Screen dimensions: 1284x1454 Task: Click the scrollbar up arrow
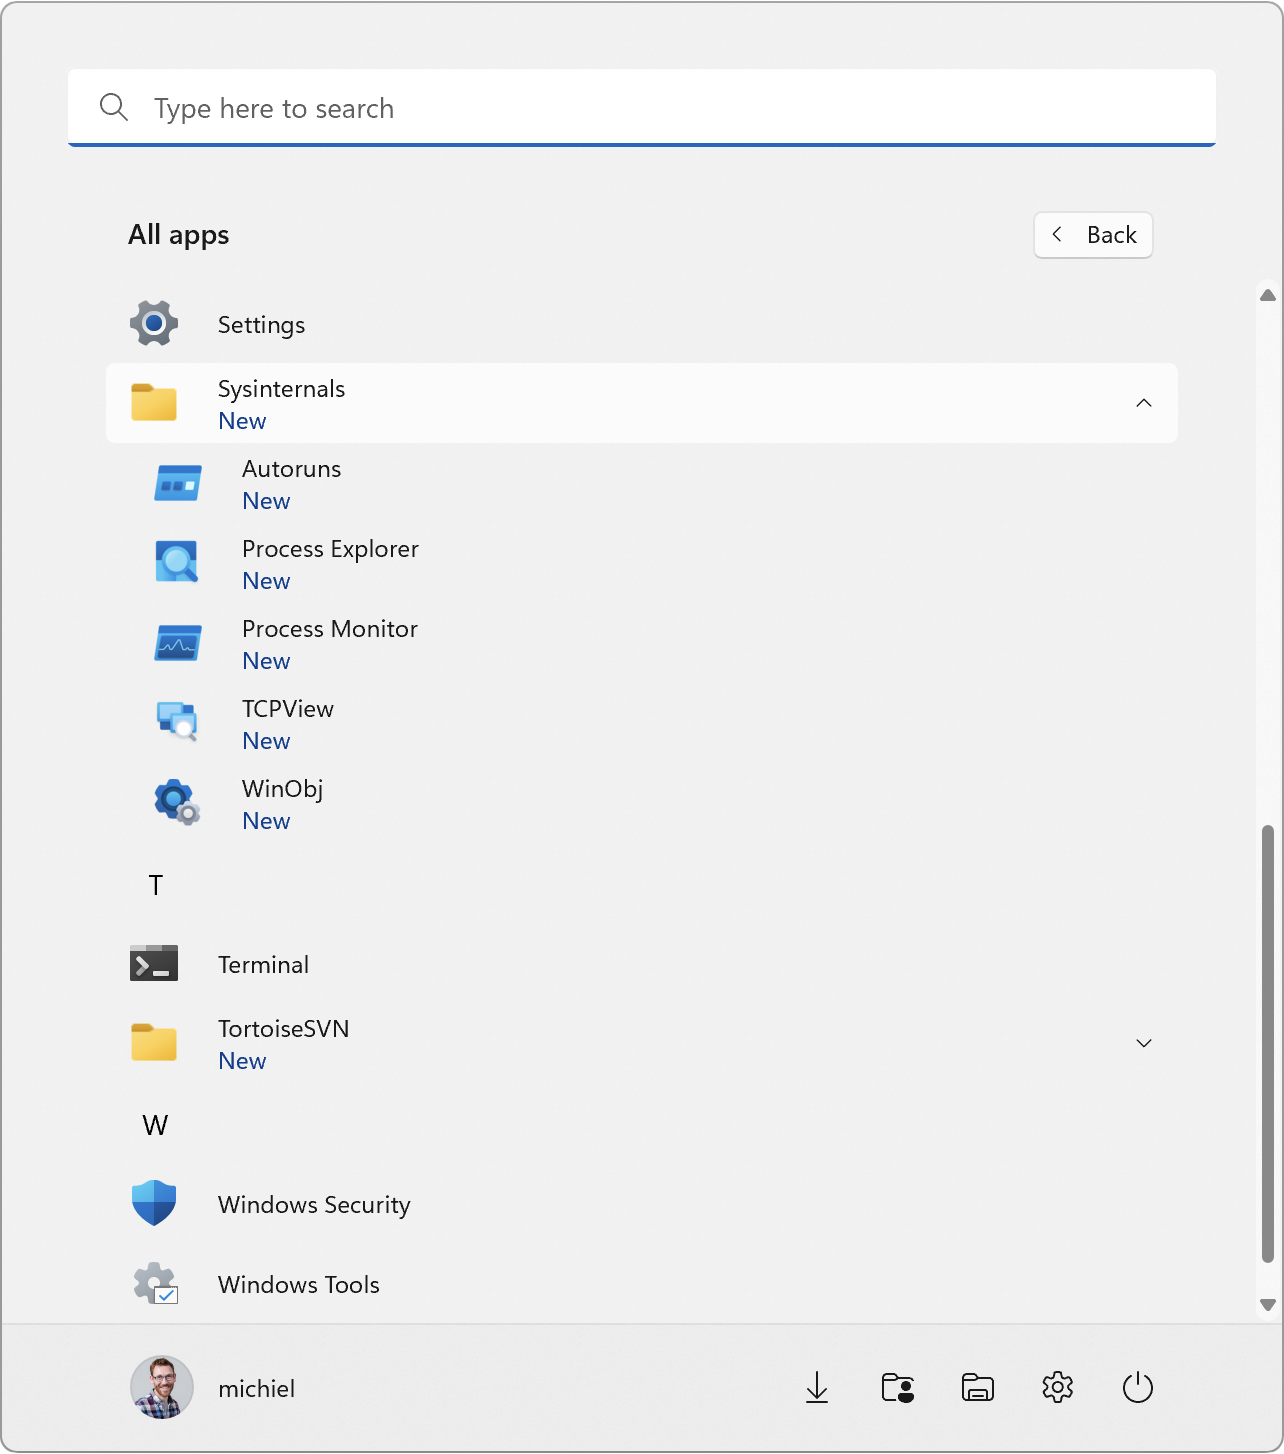coord(1268,295)
